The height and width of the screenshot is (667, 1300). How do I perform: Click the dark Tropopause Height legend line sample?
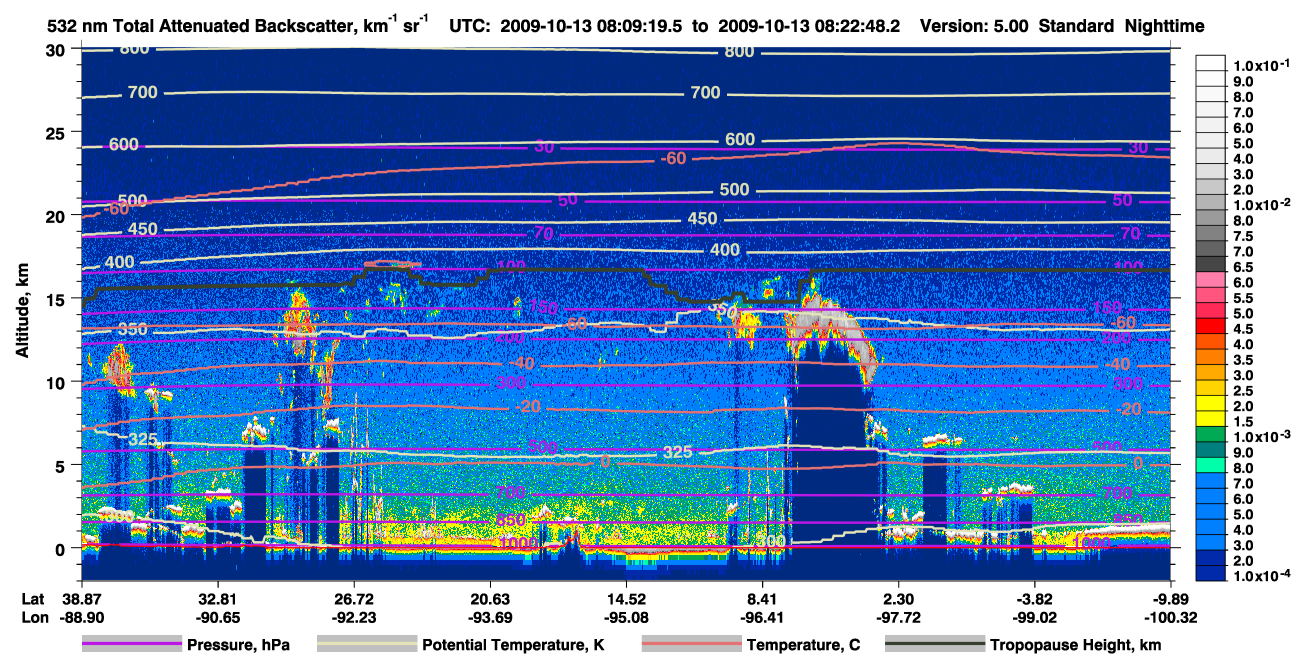(934, 645)
